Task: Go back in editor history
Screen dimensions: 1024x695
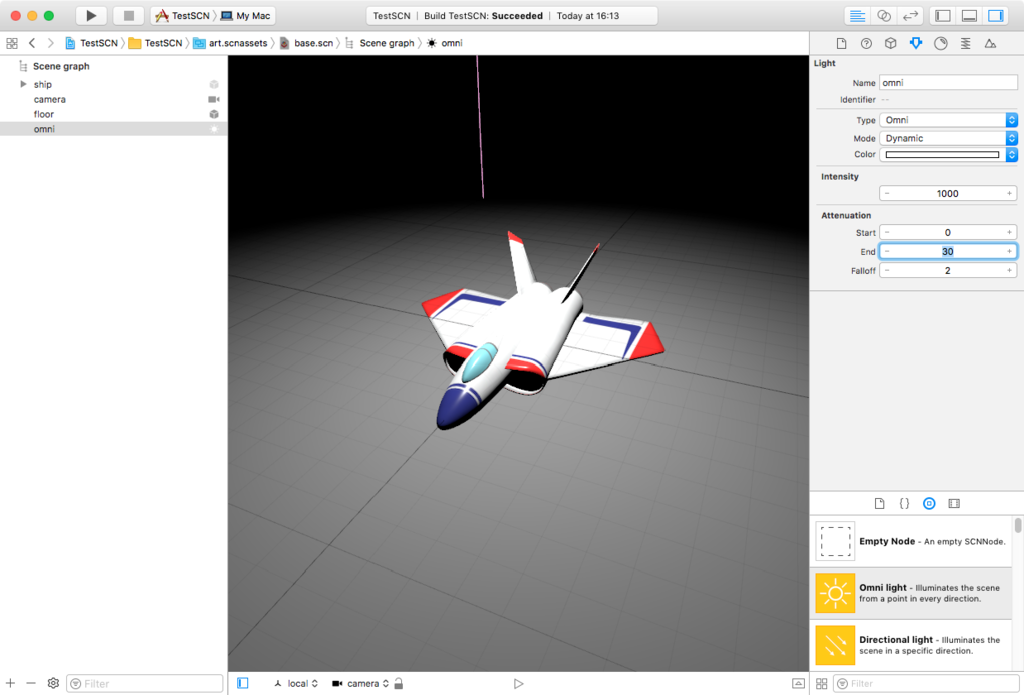Action: (x=32, y=43)
